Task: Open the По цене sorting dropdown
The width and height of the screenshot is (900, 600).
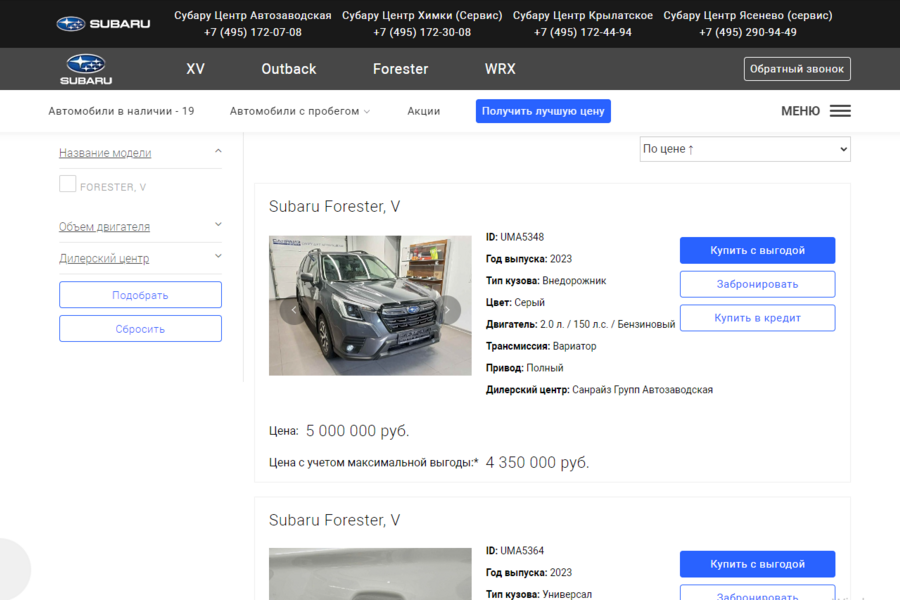Action: pyautogui.click(x=745, y=149)
